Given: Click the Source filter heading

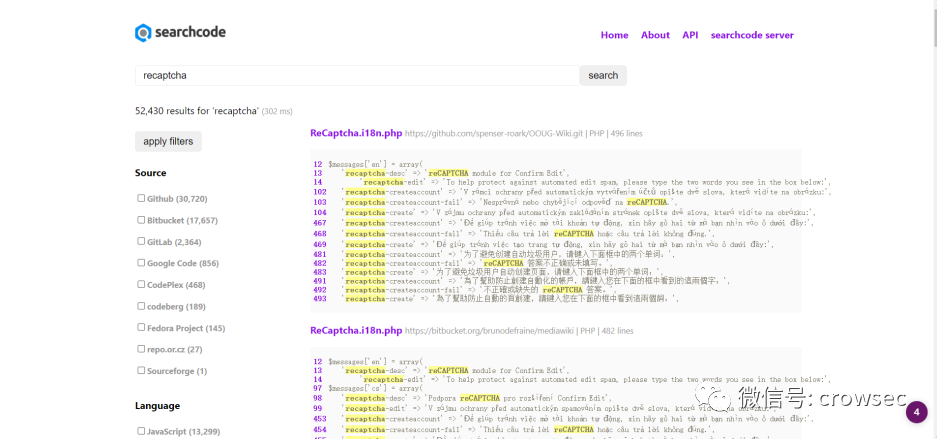Looking at the screenshot, I should coord(151,173).
